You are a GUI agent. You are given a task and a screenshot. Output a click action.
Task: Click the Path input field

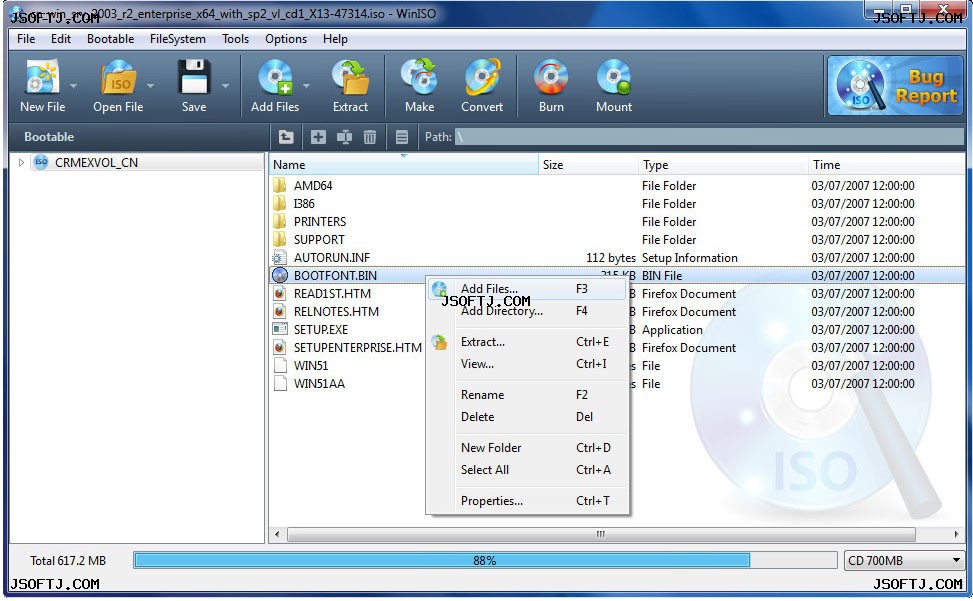click(709, 136)
